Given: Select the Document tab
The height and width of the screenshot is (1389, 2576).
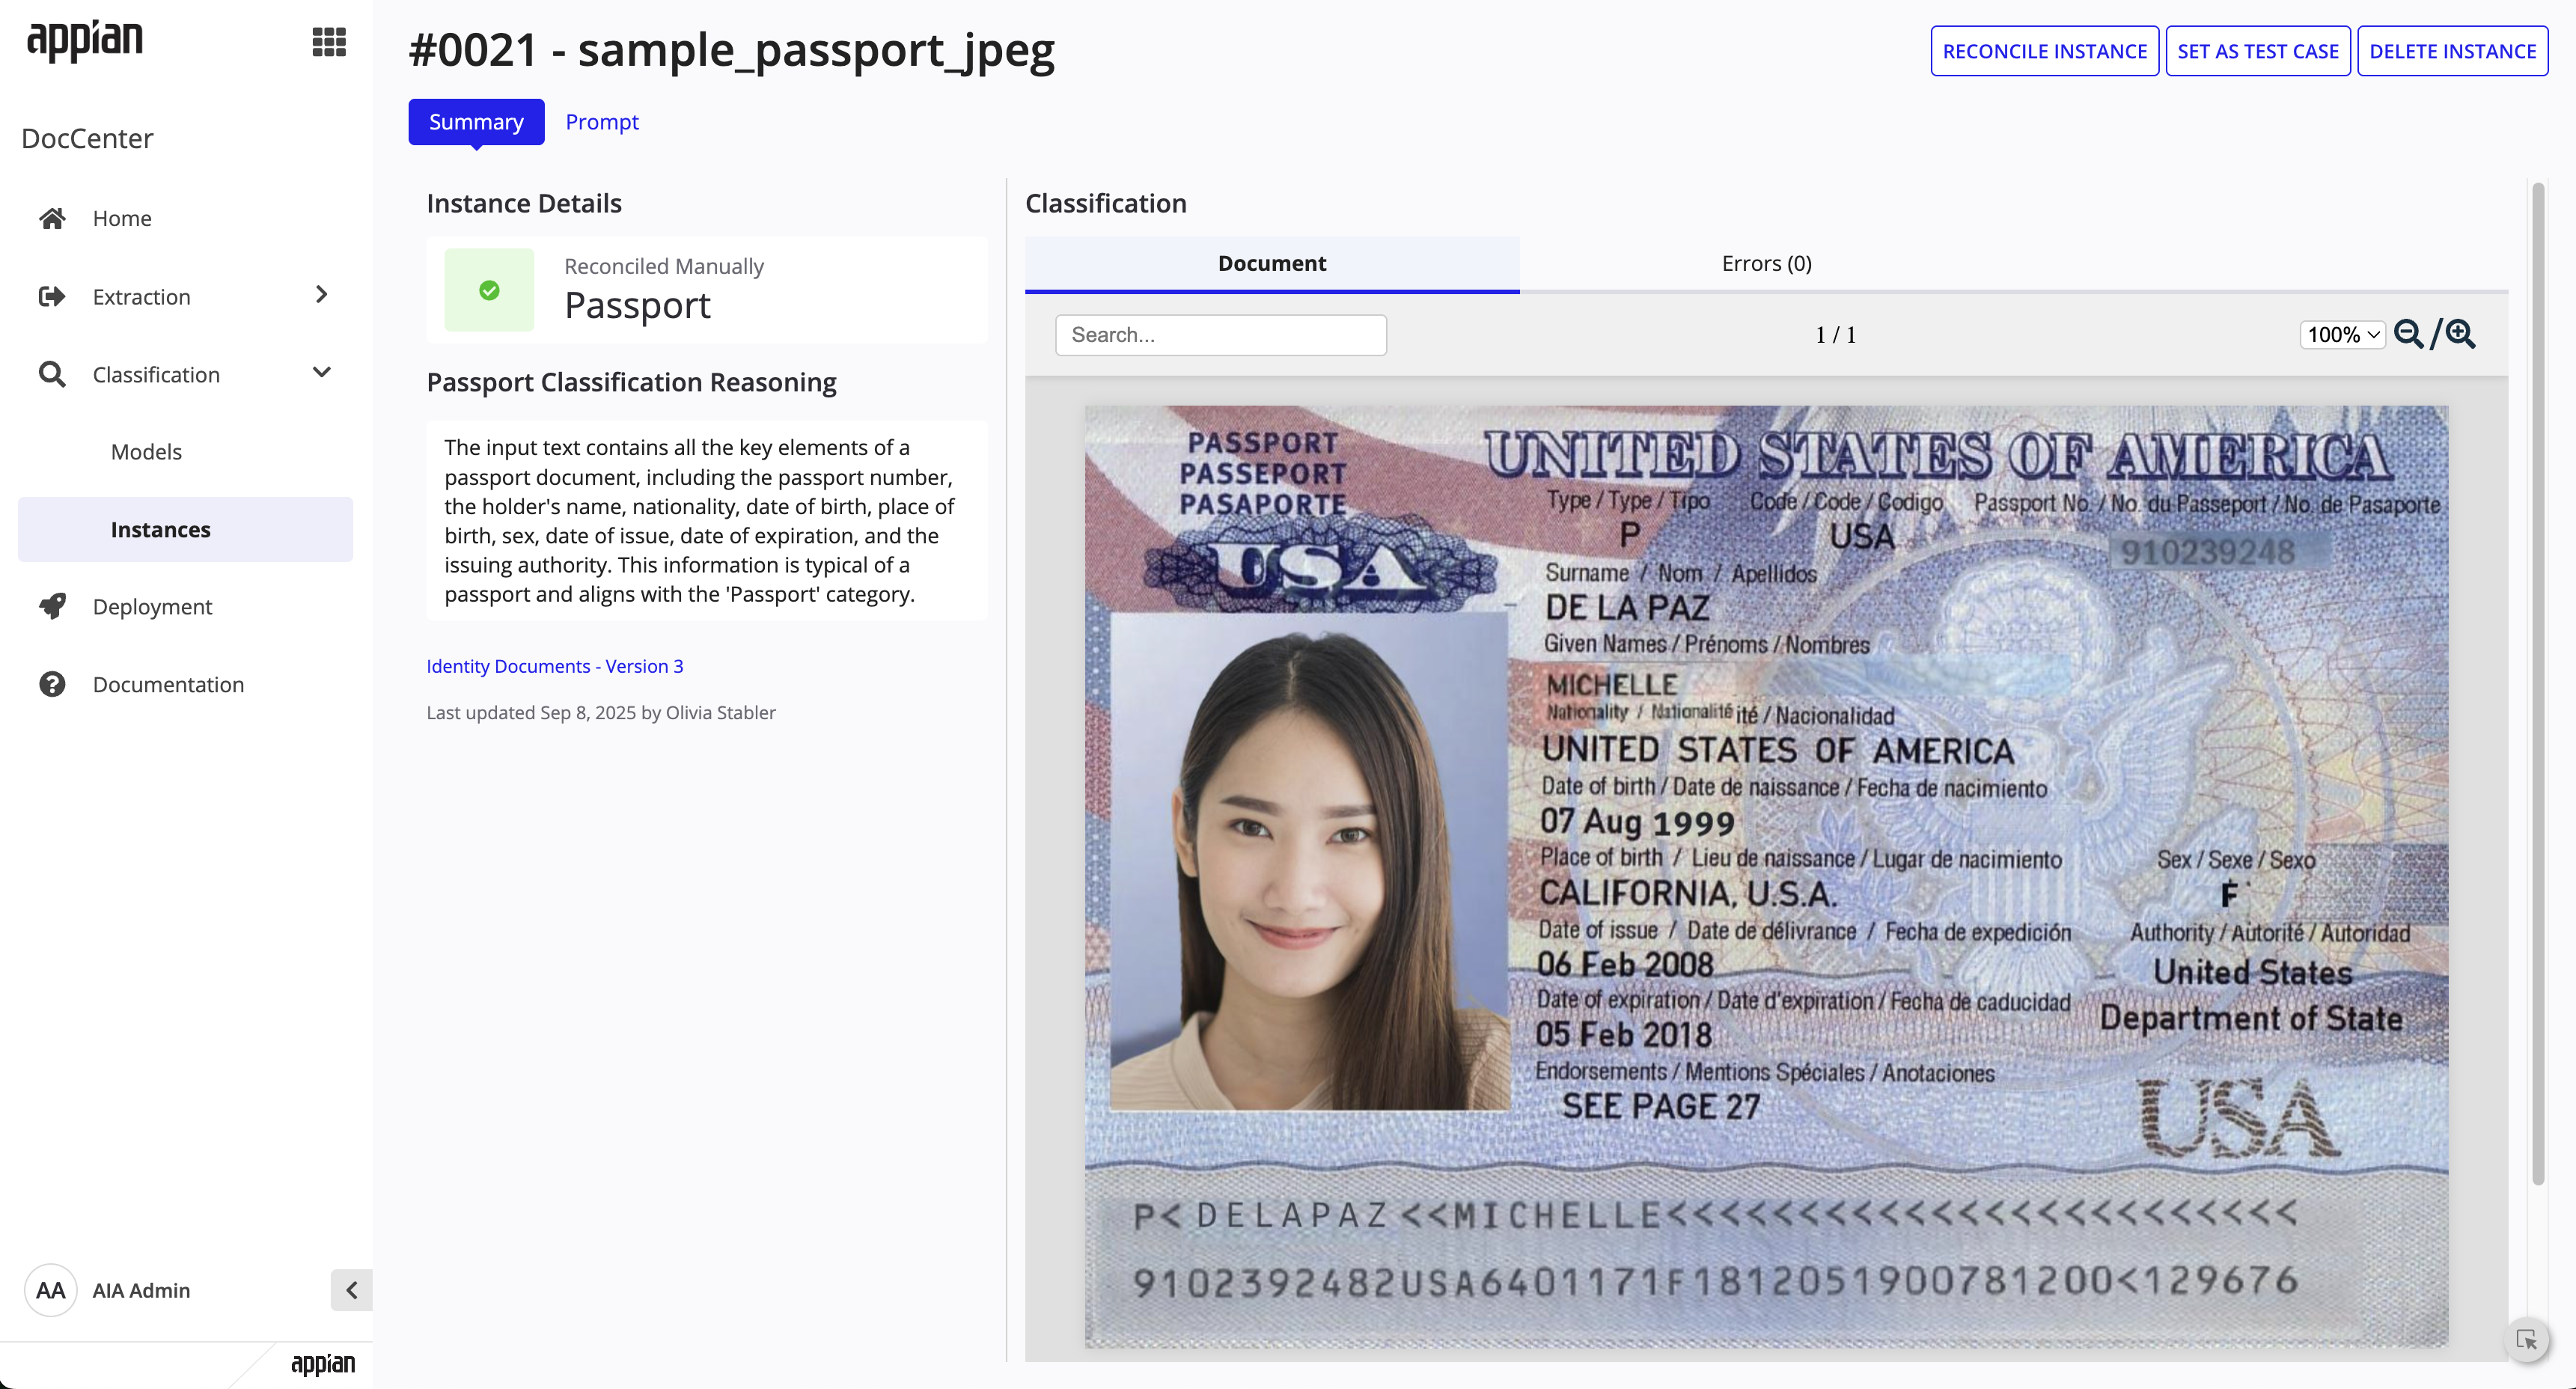Looking at the screenshot, I should 1272,263.
